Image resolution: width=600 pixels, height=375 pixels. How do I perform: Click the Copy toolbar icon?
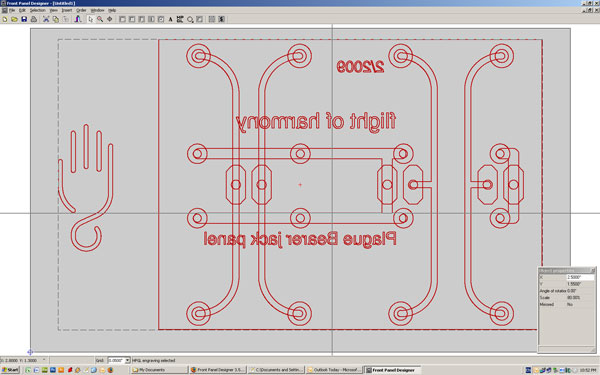click(x=56, y=19)
